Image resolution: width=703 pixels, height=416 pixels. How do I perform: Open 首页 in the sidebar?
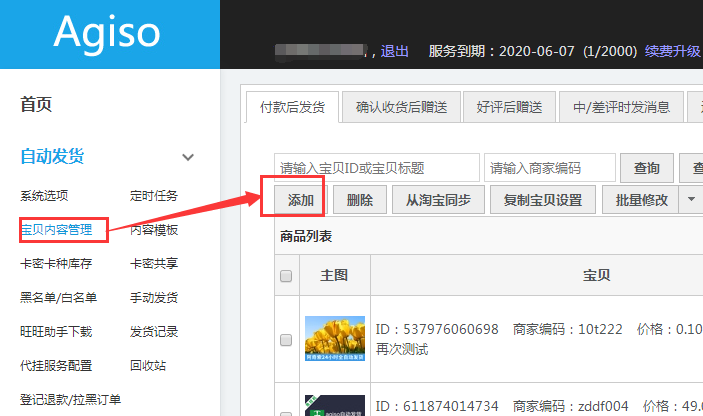point(36,104)
